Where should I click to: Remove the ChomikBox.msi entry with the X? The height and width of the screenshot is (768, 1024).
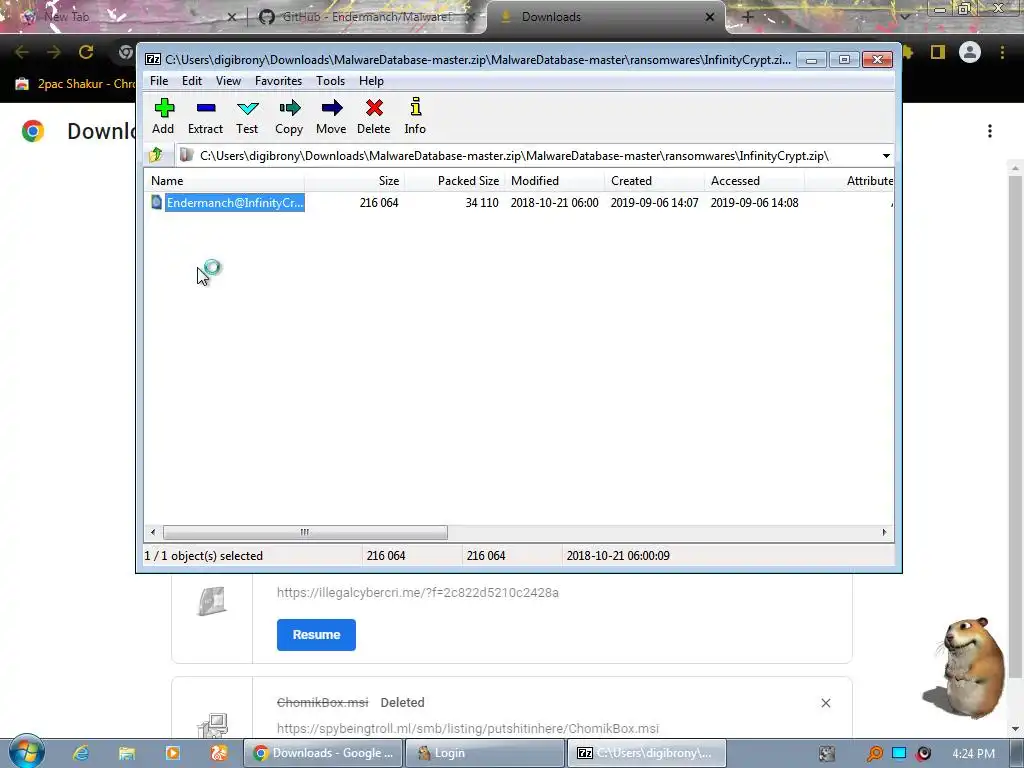click(x=826, y=703)
